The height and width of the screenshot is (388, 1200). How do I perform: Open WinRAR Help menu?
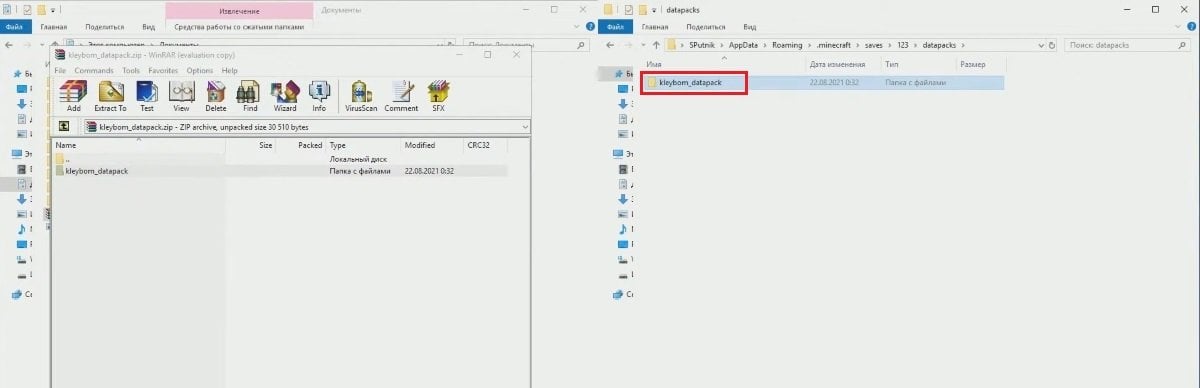pyautogui.click(x=230, y=71)
